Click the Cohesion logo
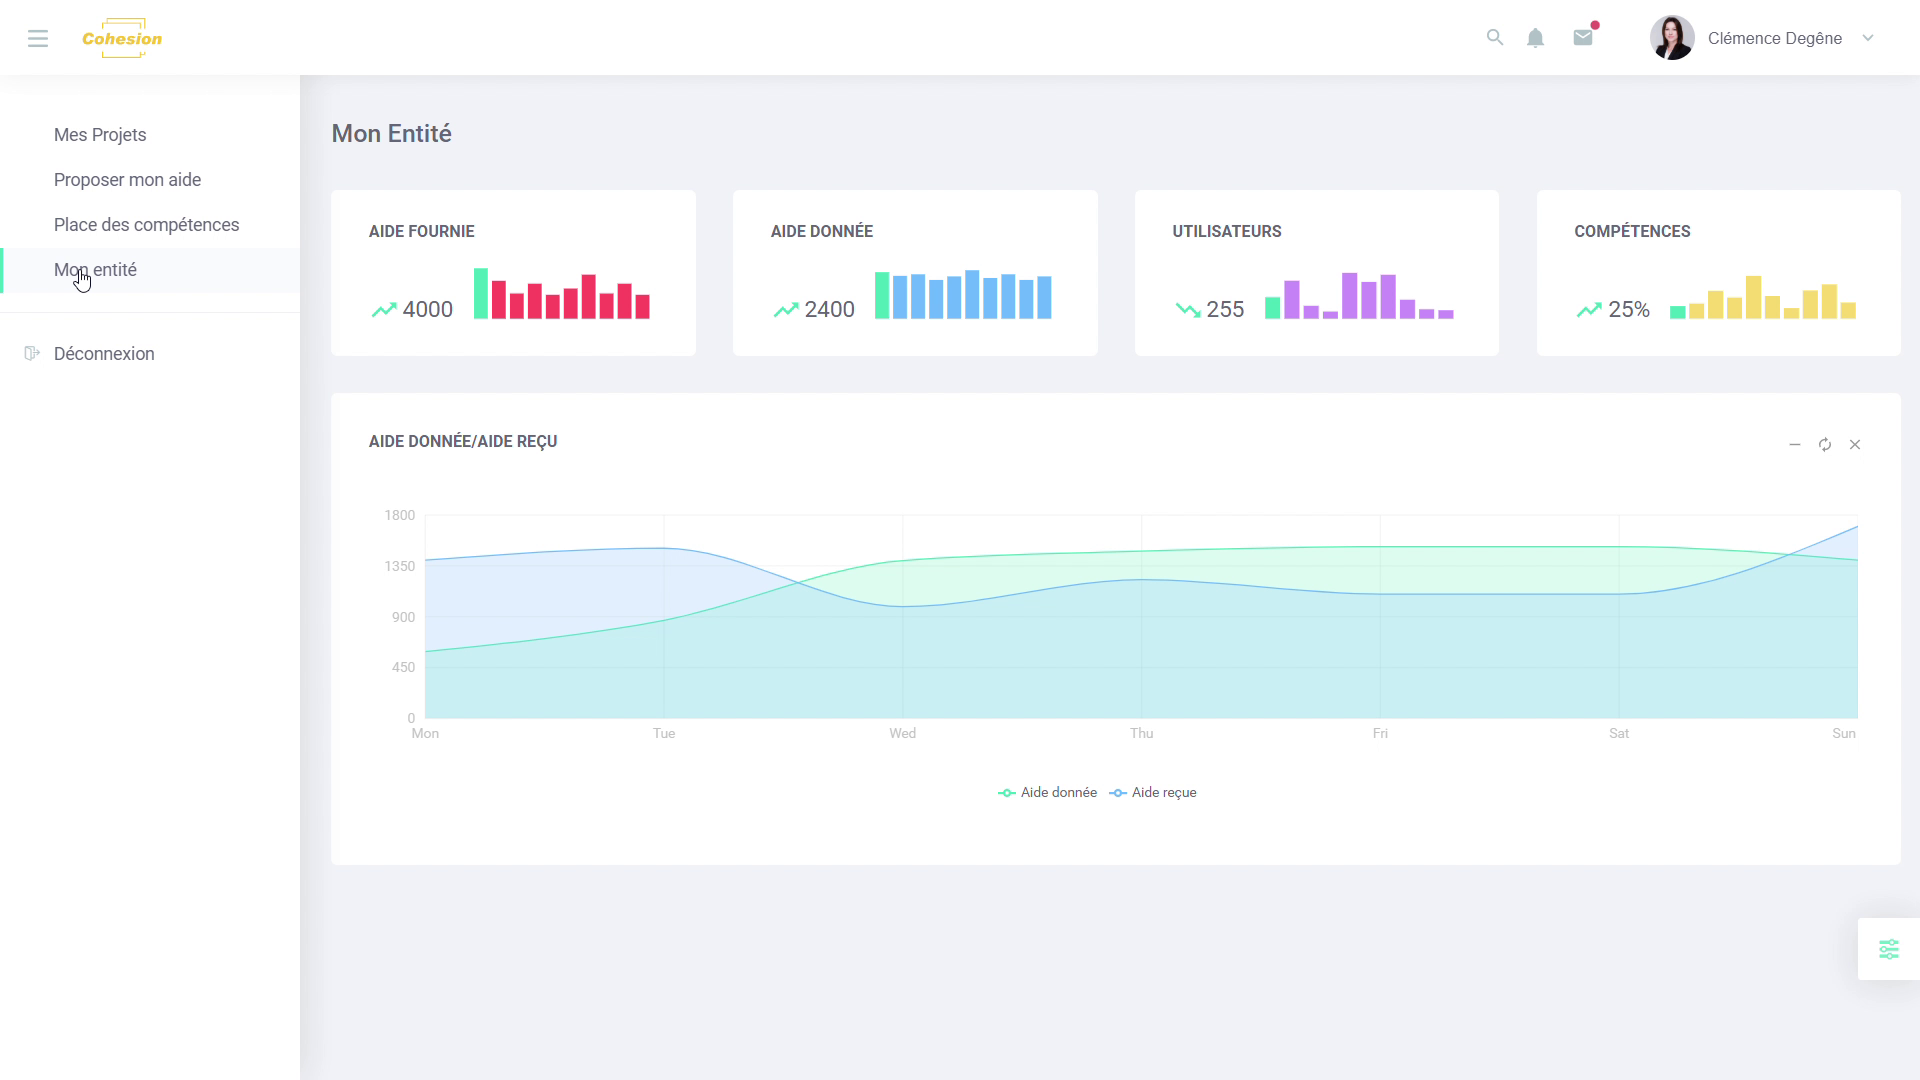The width and height of the screenshot is (1920, 1080). point(122,38)
